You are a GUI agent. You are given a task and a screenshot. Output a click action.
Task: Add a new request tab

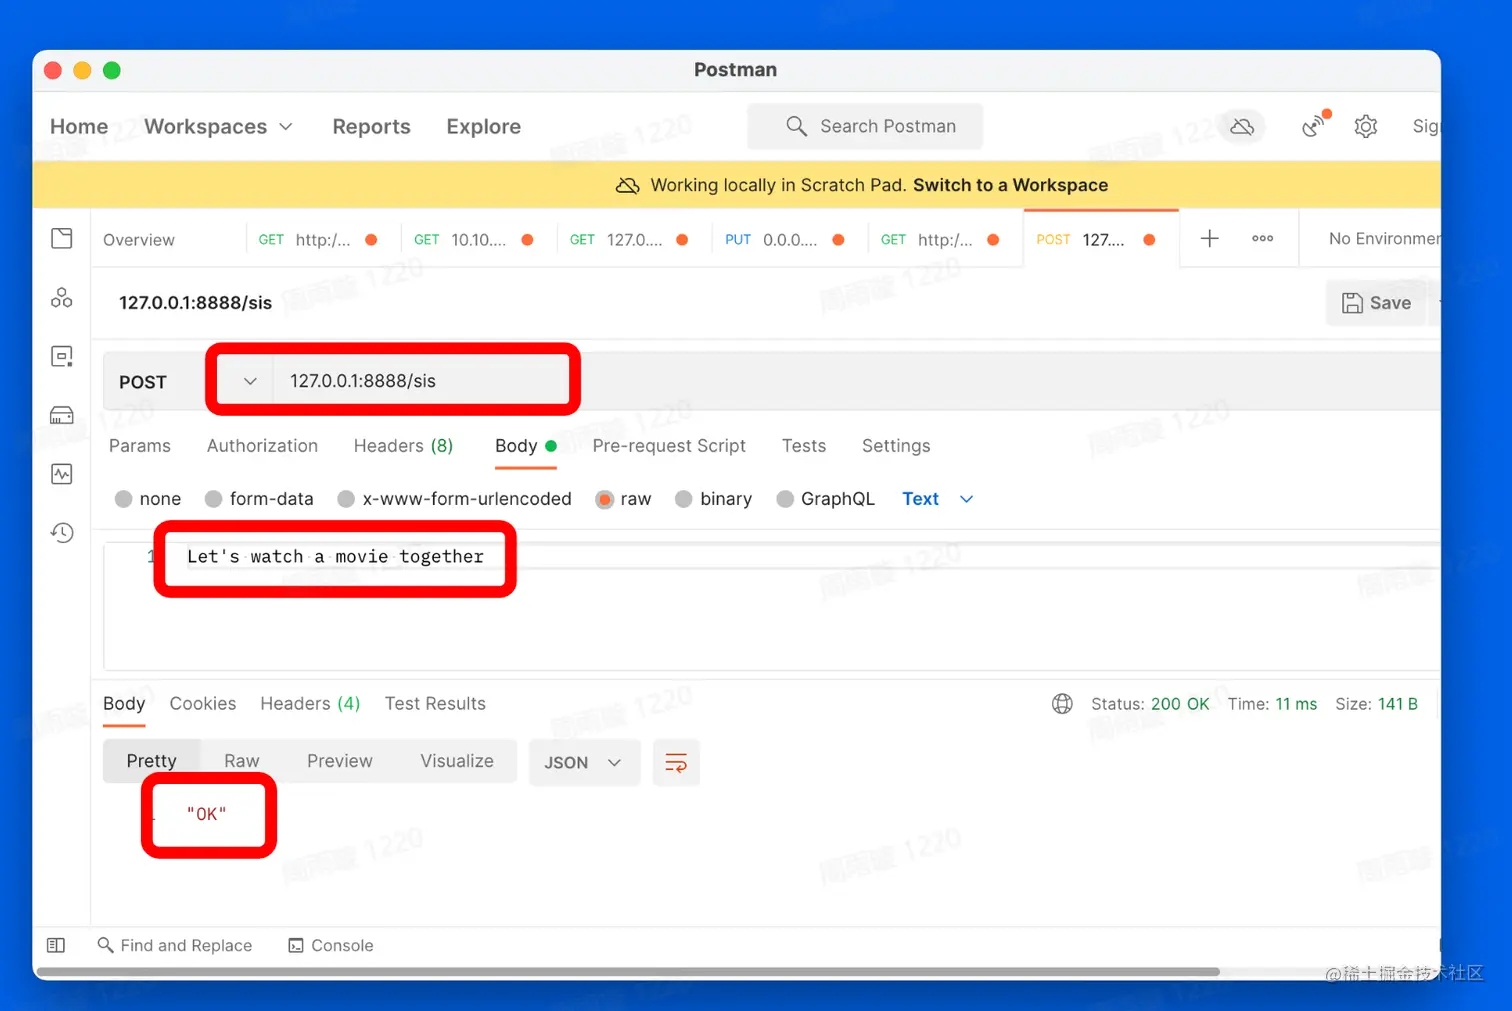(1210, 238)
